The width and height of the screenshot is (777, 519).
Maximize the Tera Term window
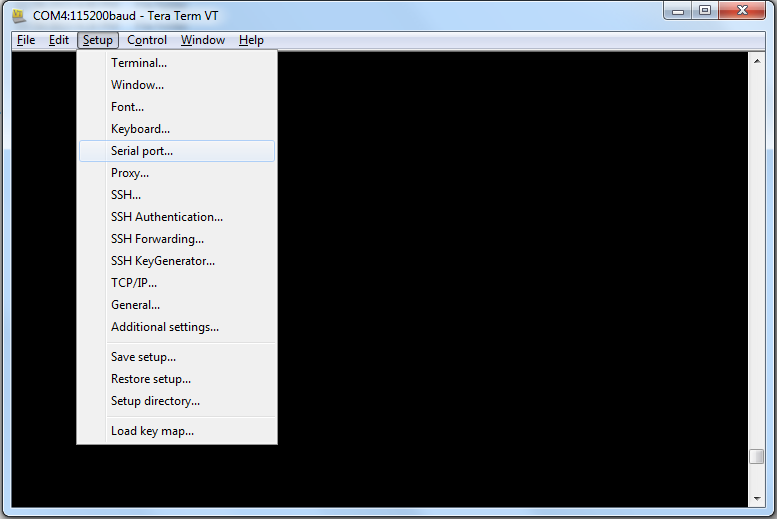click(705, 11)
